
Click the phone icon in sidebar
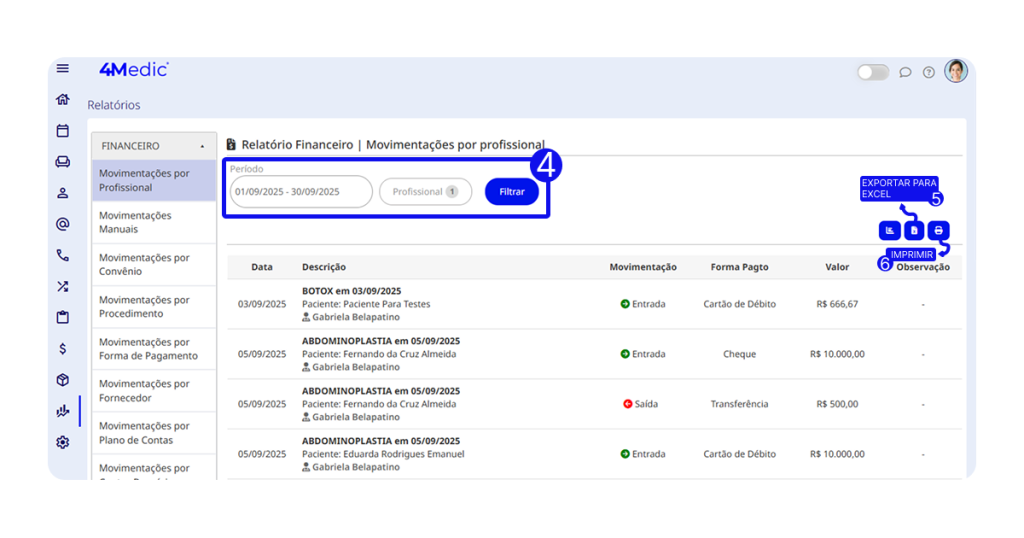point(63,256)
